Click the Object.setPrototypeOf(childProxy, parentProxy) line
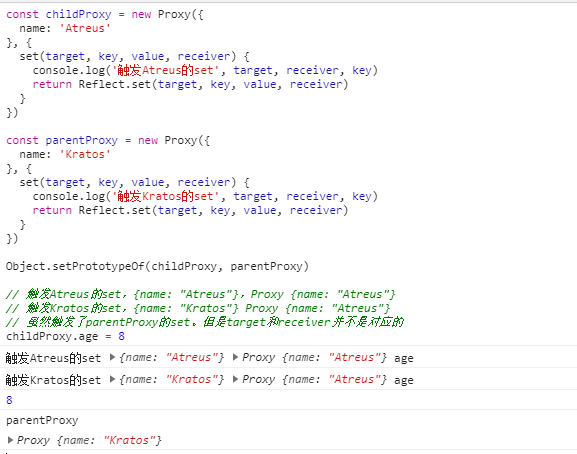The image size is (577, 454). 157,266
